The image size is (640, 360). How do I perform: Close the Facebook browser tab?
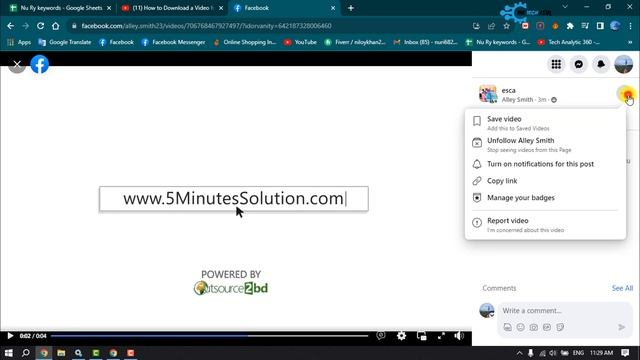pos(333,8)
